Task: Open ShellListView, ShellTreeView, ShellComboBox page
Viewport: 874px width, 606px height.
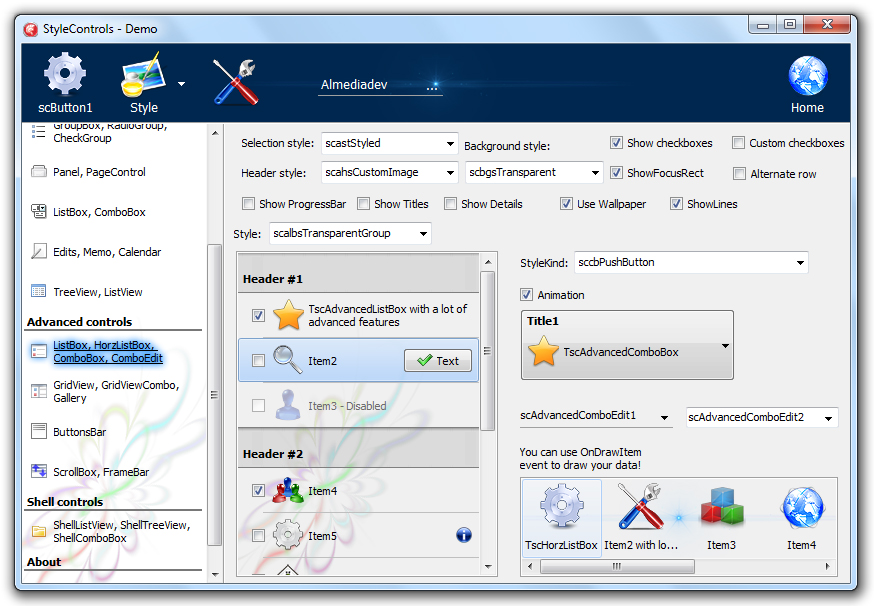Action: click(122, 531)
